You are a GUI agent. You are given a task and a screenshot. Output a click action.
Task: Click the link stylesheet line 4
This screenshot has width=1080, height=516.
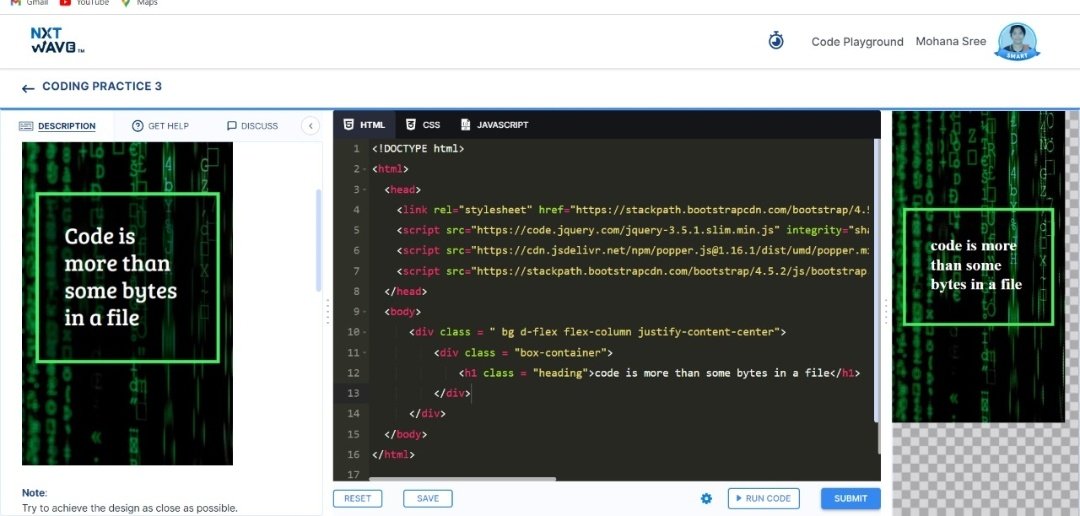click(633, 210)
